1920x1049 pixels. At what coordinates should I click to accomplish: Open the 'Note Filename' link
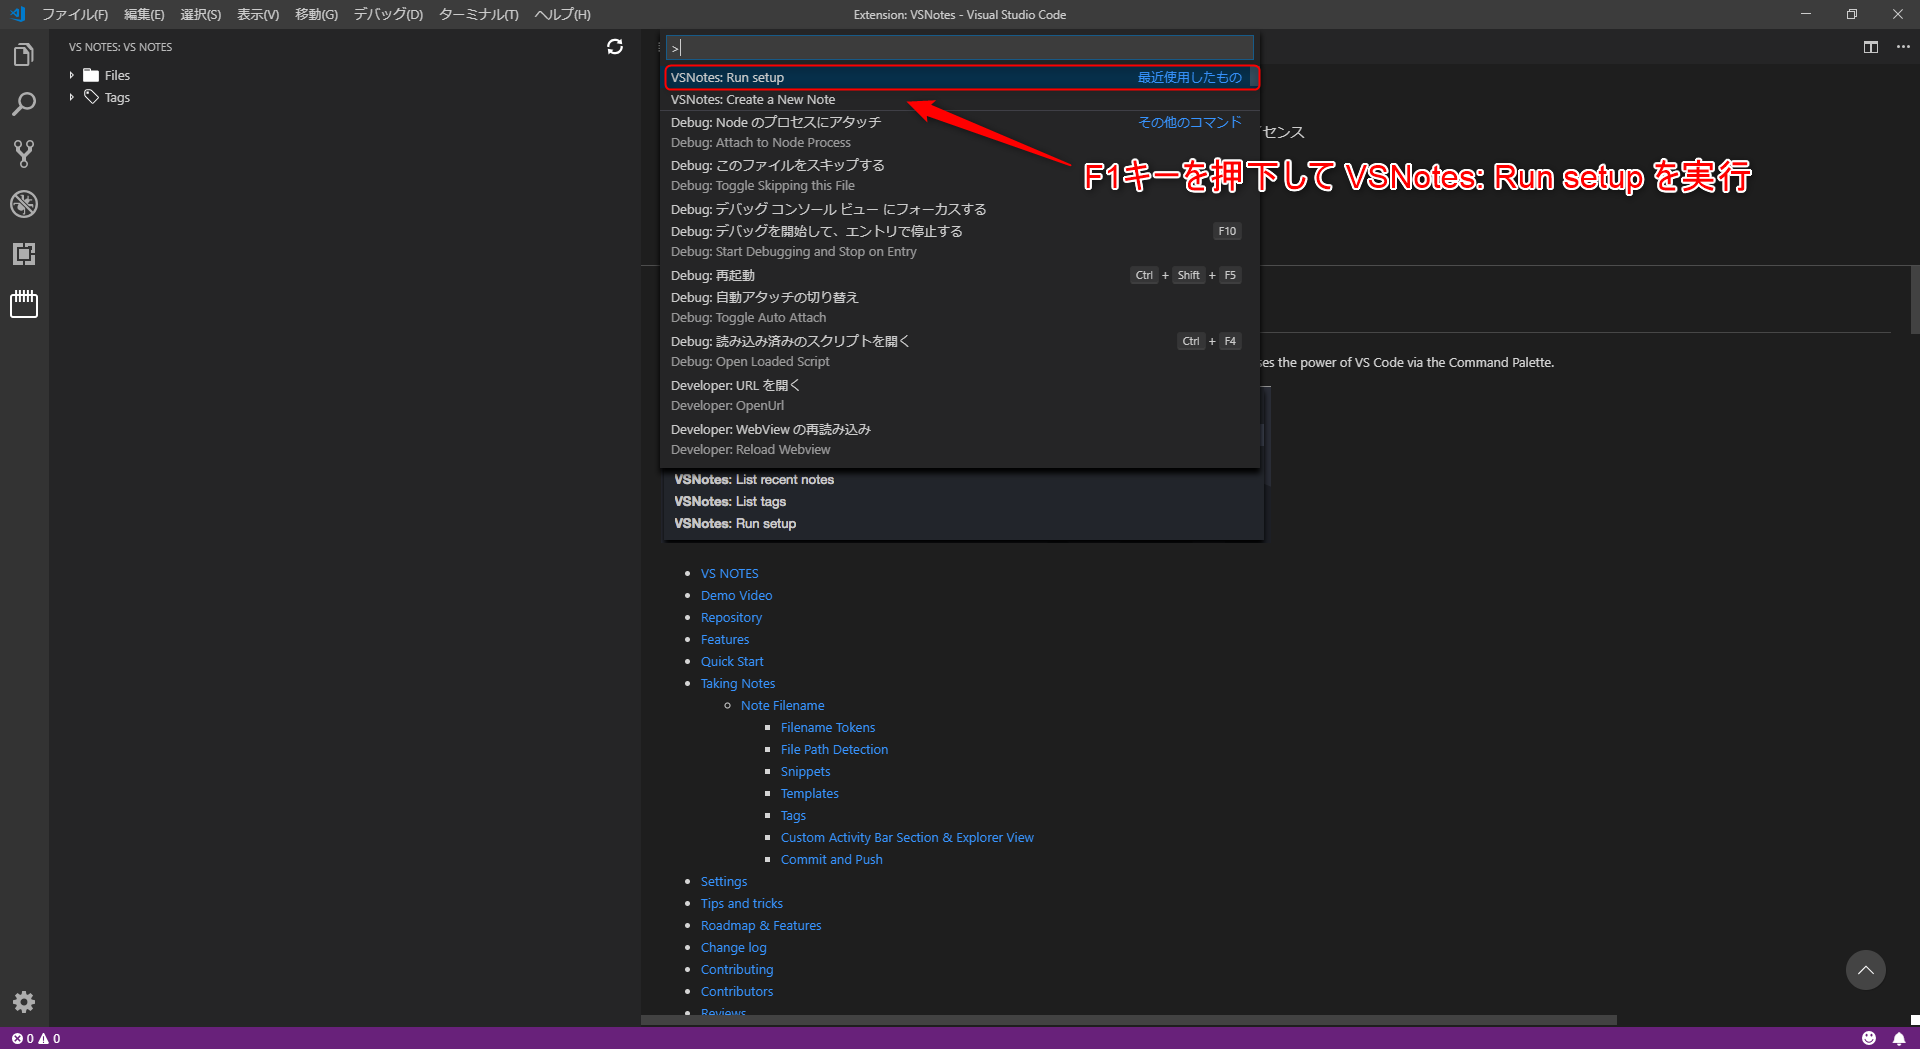coord(783,705)
